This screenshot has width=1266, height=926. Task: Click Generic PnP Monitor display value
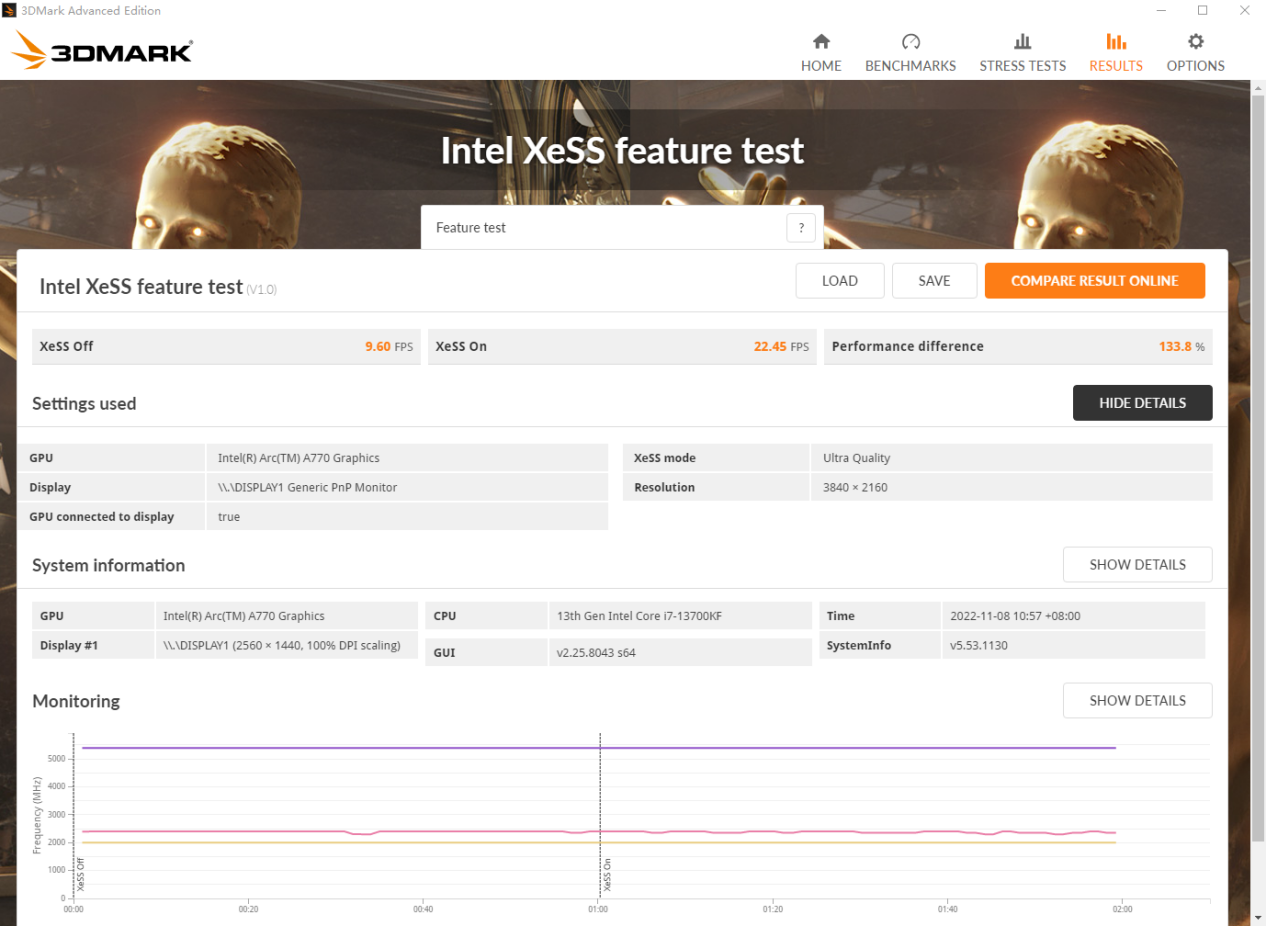click(x=308, y=488)
